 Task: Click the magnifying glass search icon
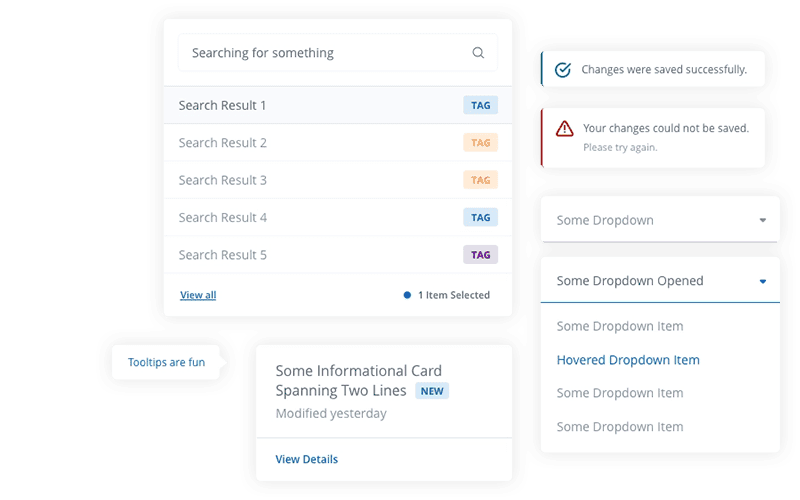[x=478, y=53]
